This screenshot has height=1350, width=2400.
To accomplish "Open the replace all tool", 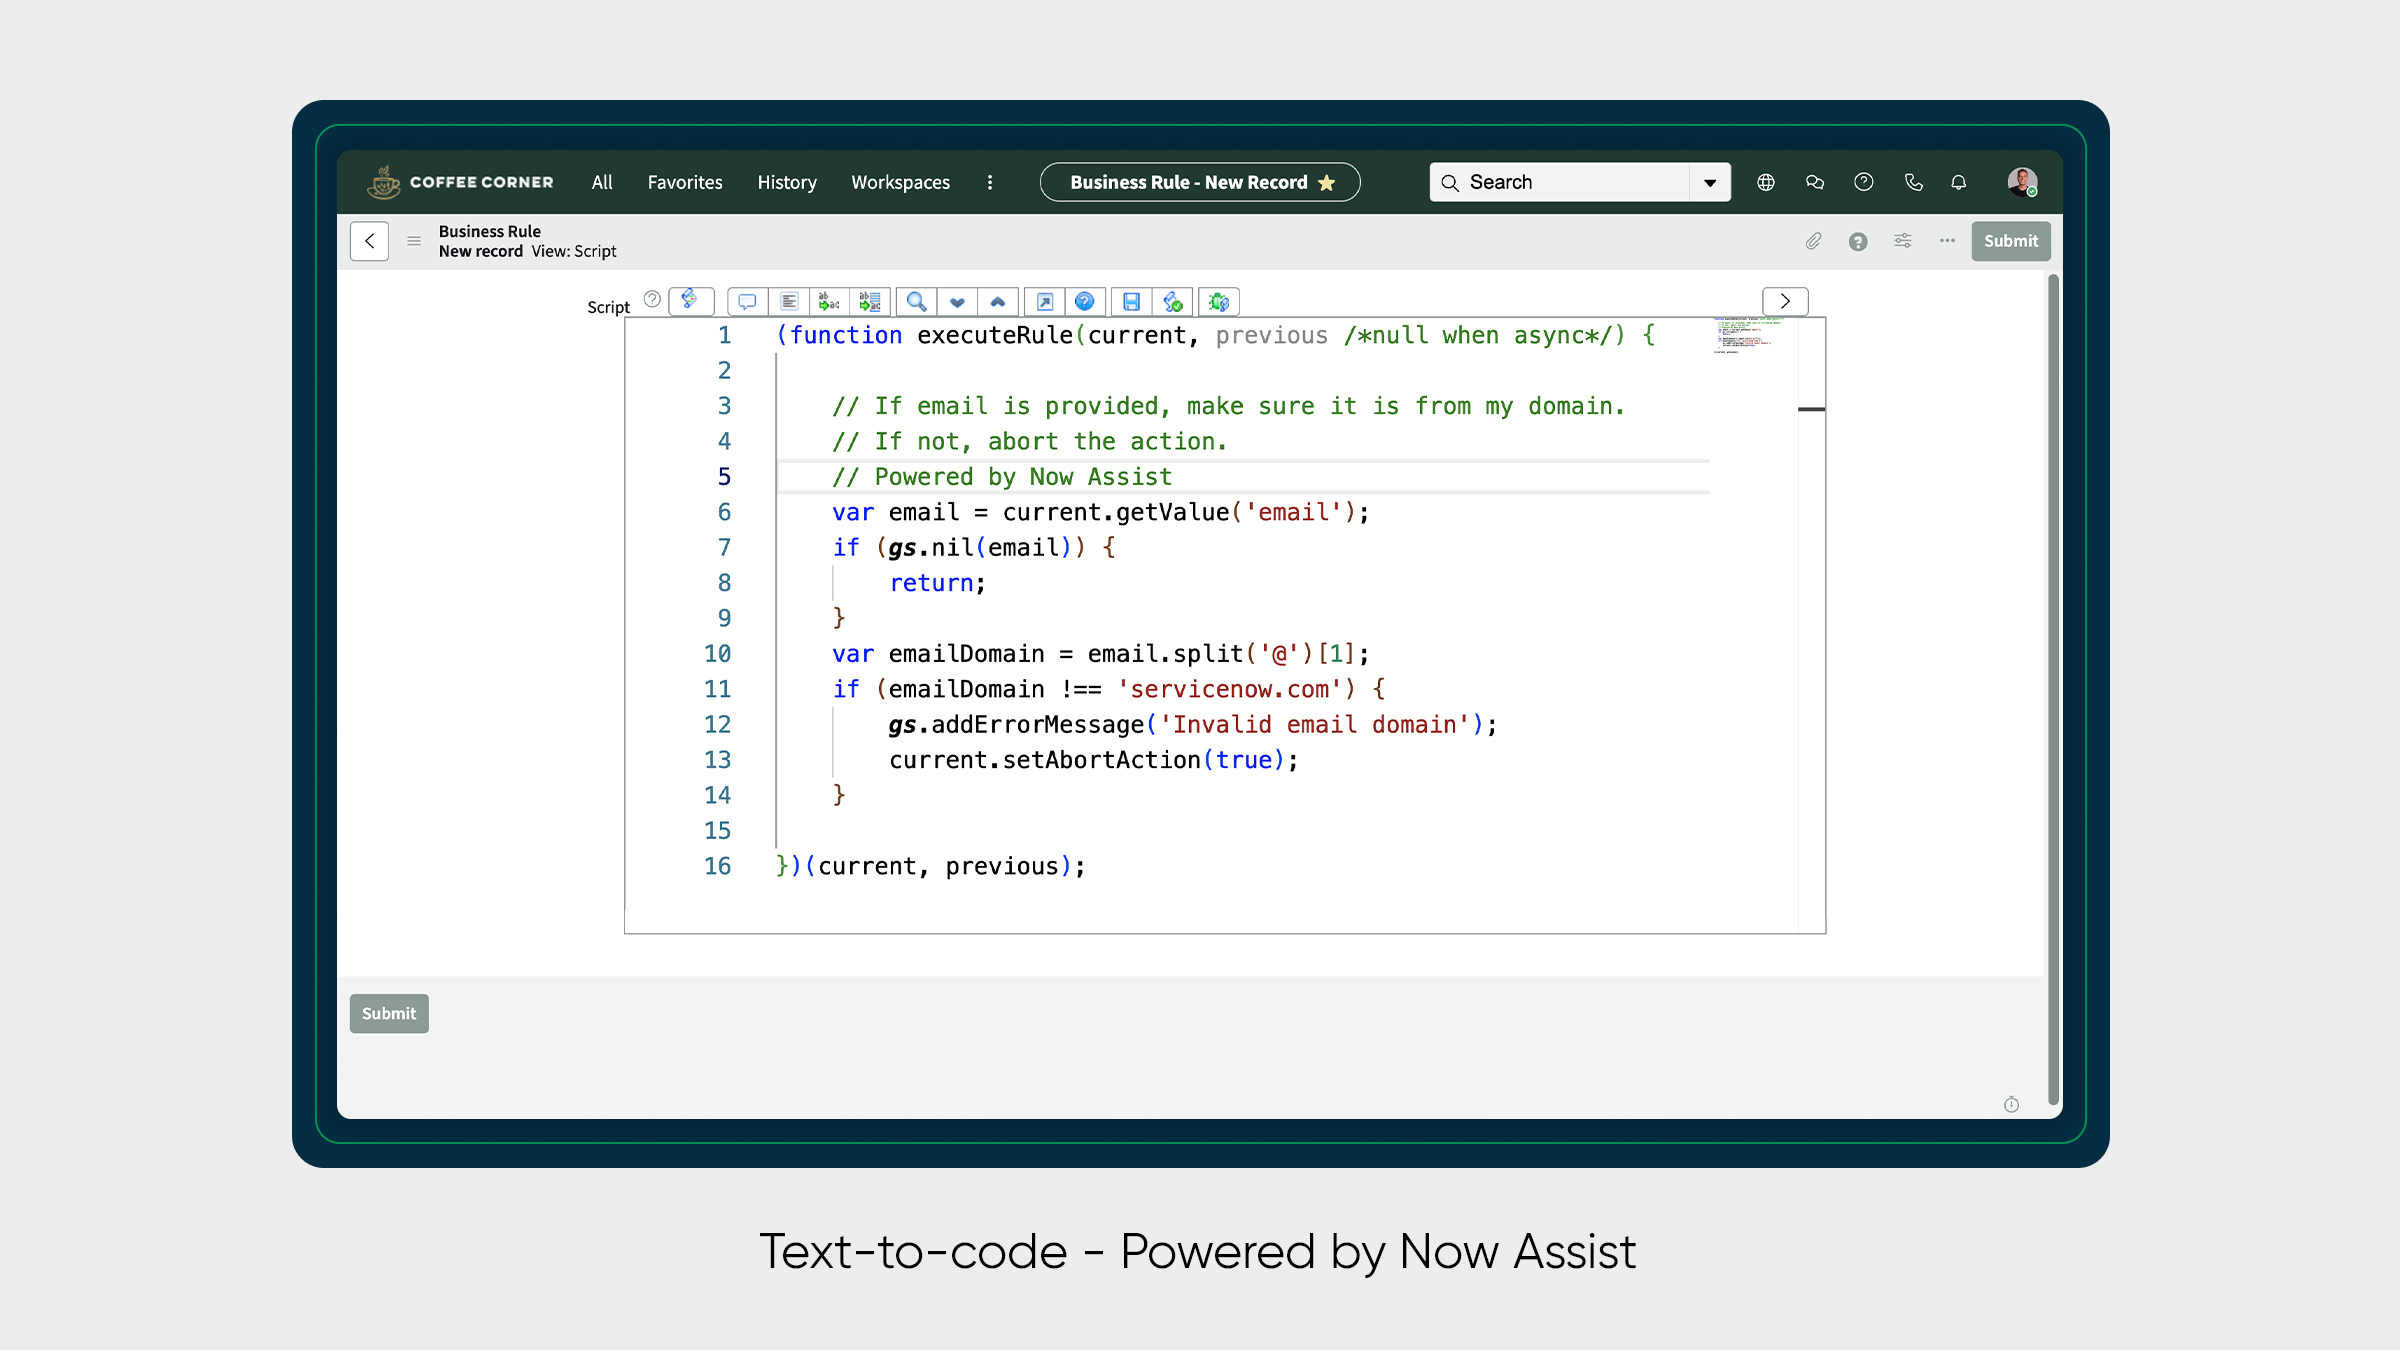I will (x=870, y=301).
